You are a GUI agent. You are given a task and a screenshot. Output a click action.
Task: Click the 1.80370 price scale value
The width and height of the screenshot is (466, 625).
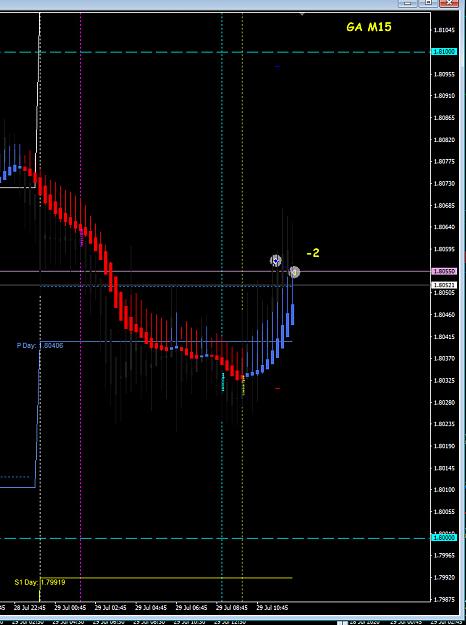444,359
